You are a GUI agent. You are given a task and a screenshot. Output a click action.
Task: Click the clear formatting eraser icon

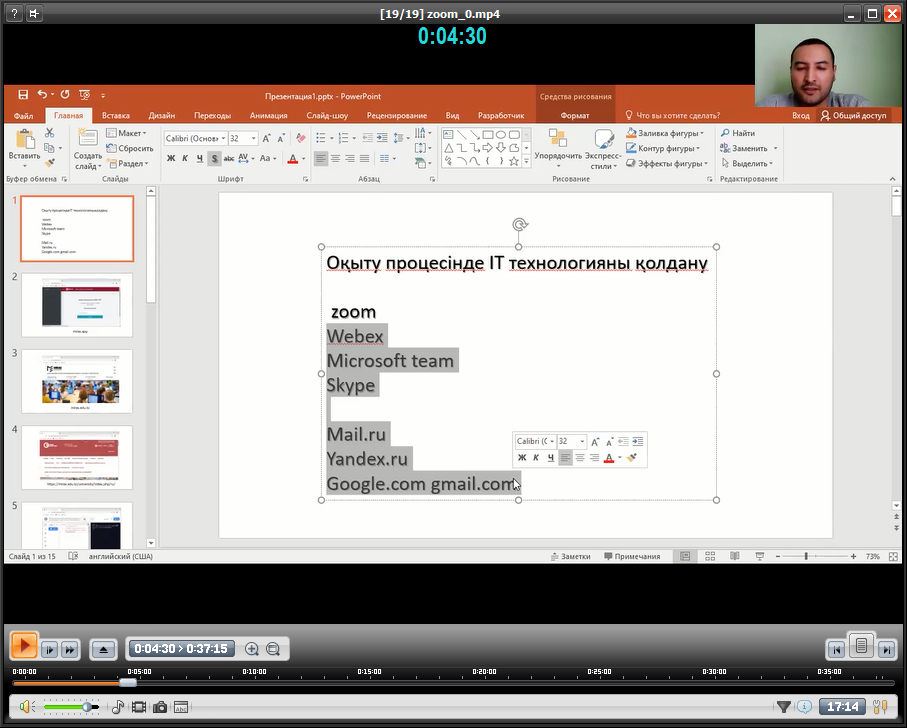pos(301,138)
